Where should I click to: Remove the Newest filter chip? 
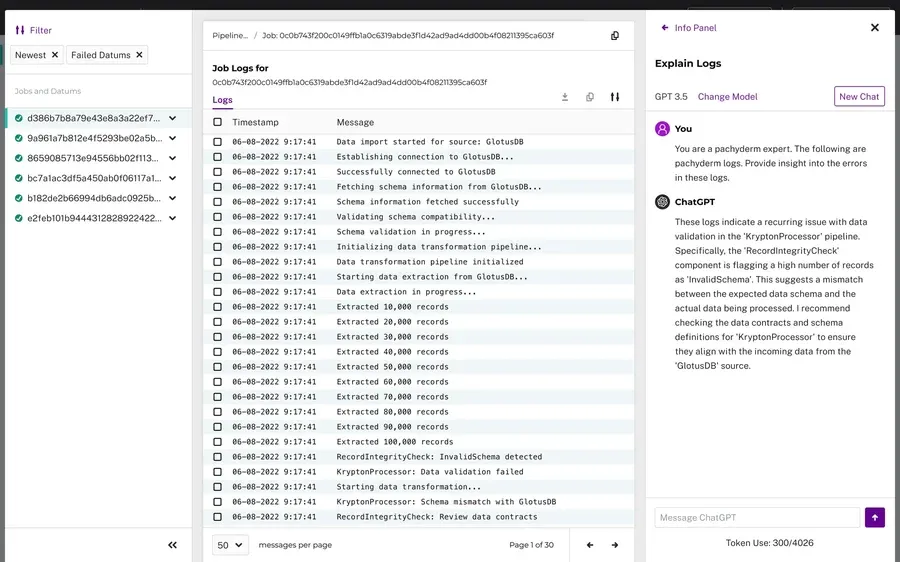coord(55,55)
